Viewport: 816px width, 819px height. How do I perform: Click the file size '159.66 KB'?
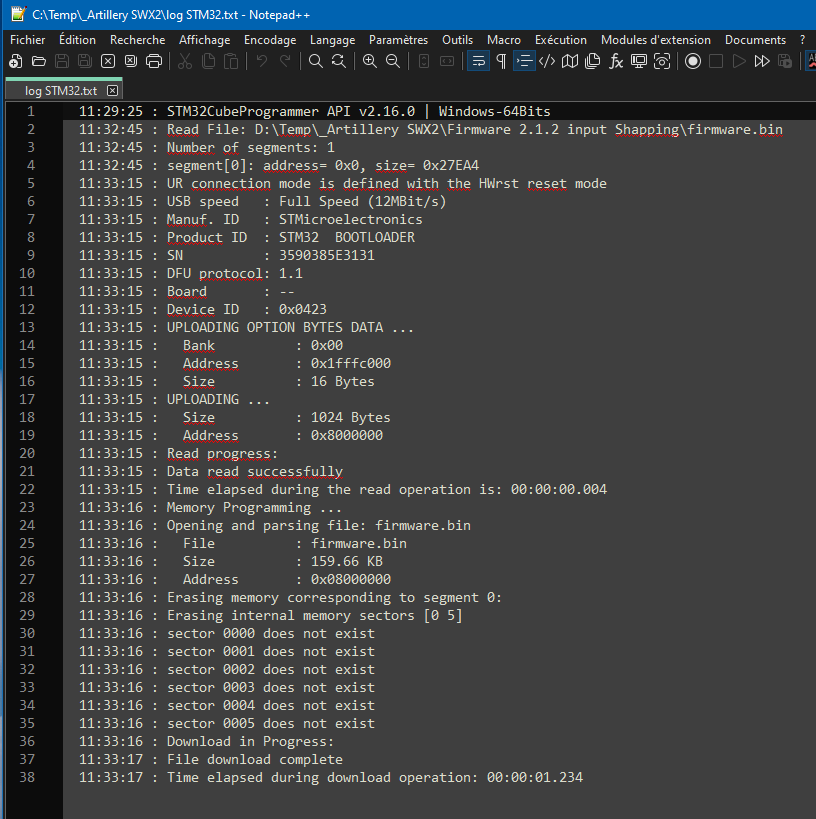click(x=347, y=561)
